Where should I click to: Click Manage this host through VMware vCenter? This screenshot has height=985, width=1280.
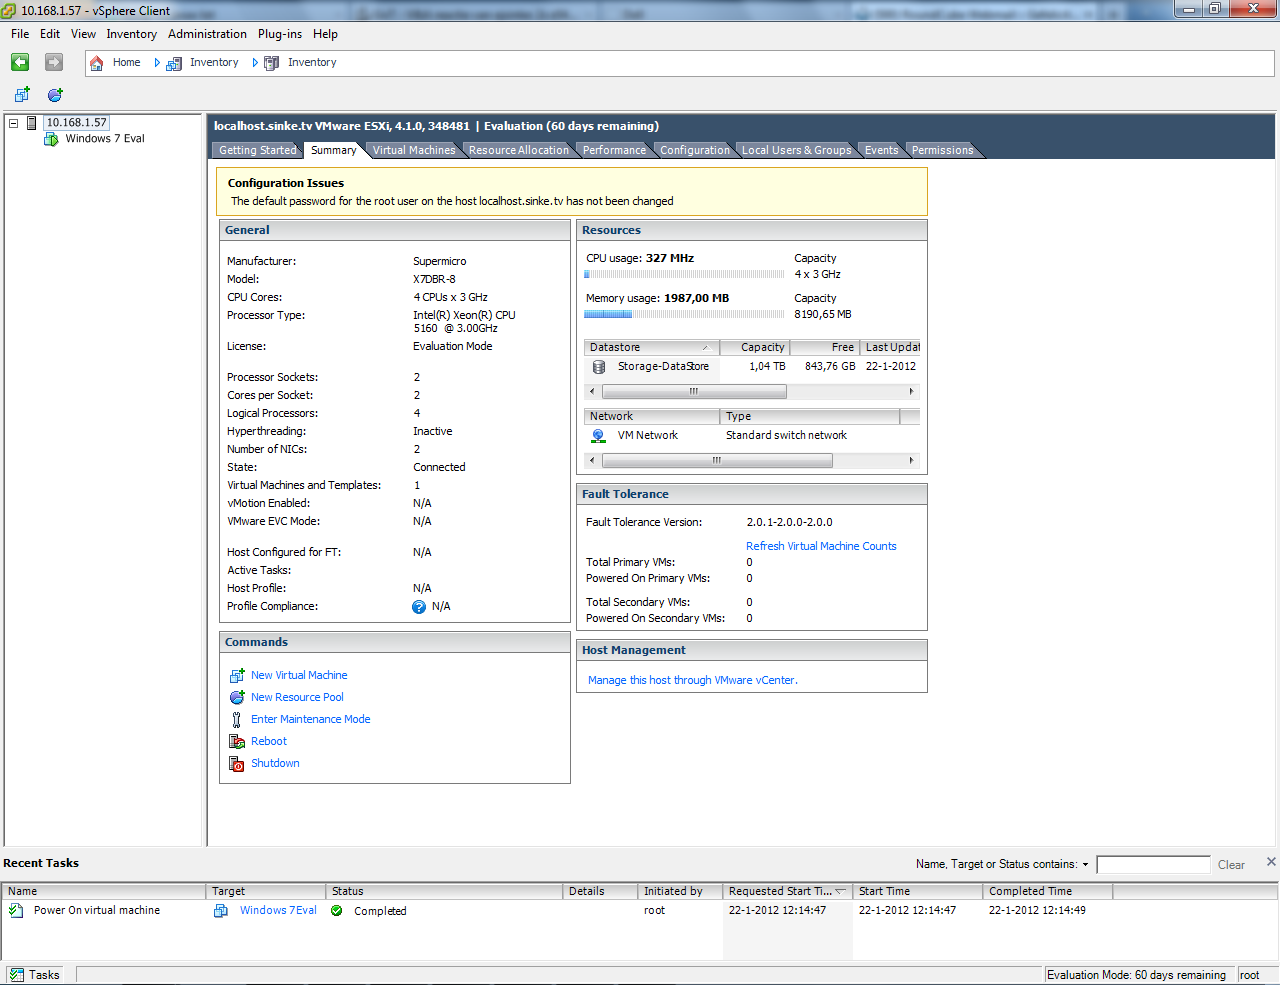tap(692, 680)
